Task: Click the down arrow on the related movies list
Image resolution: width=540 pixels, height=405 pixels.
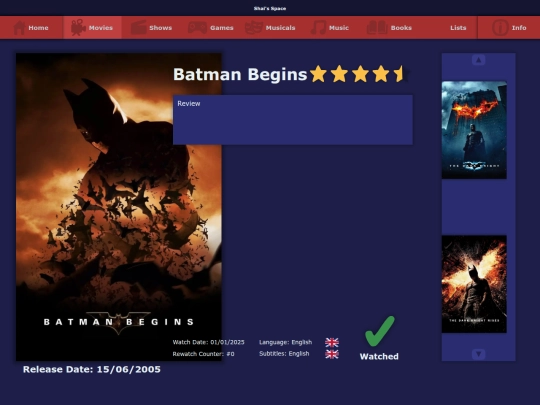Action: (478, 354)
